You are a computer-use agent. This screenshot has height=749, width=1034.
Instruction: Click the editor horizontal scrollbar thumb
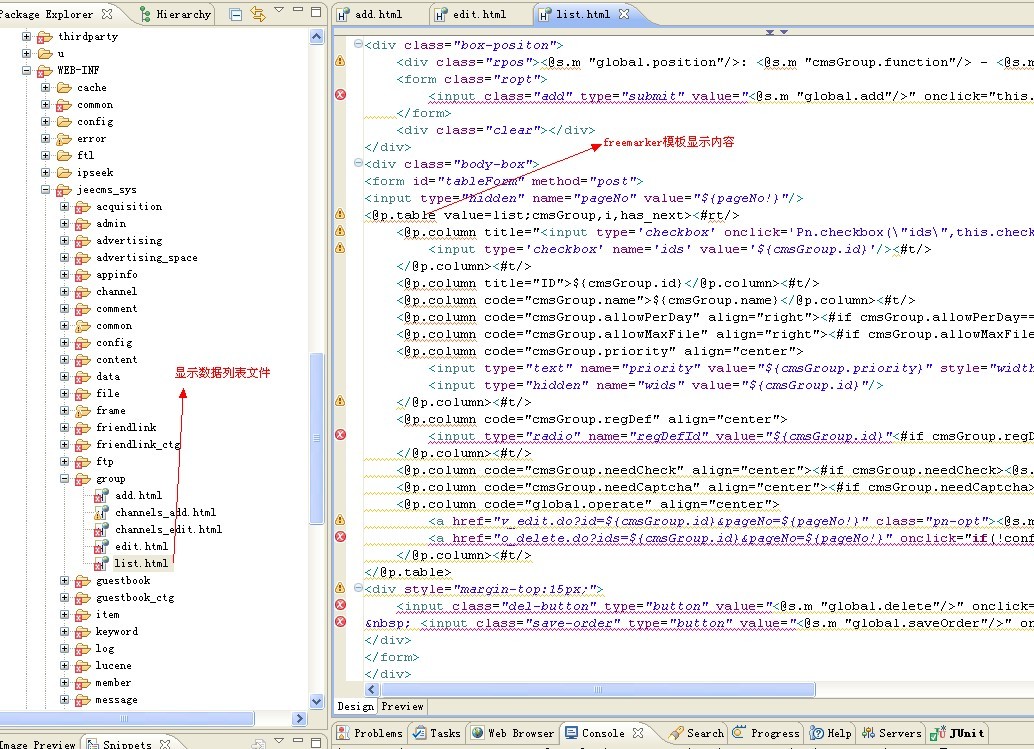point(598,690)
